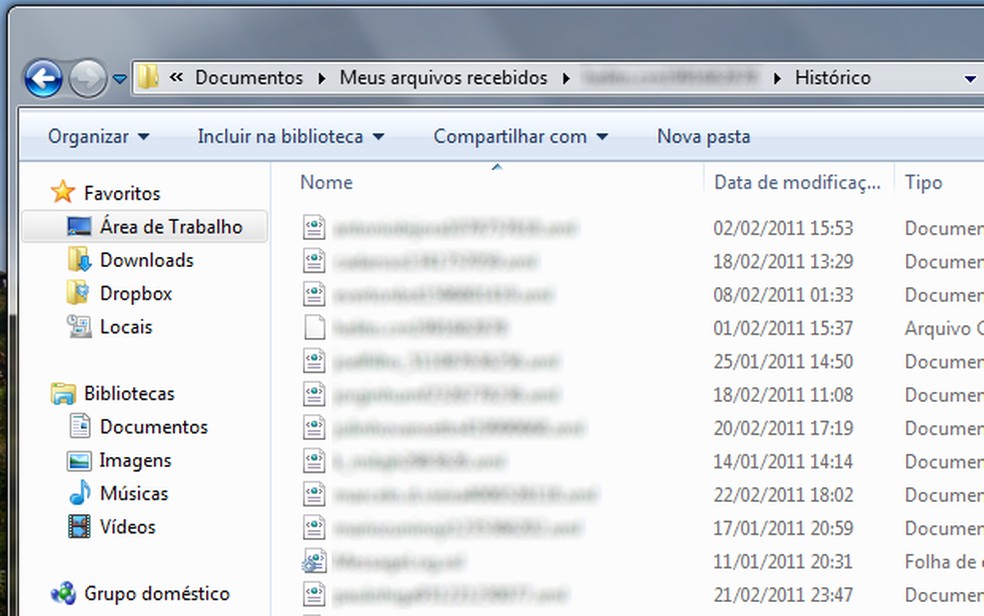The width and height of the screenshot is (984, 616).
Task: Click the date 11/01/2011 20:31
Action: (783, 561)
